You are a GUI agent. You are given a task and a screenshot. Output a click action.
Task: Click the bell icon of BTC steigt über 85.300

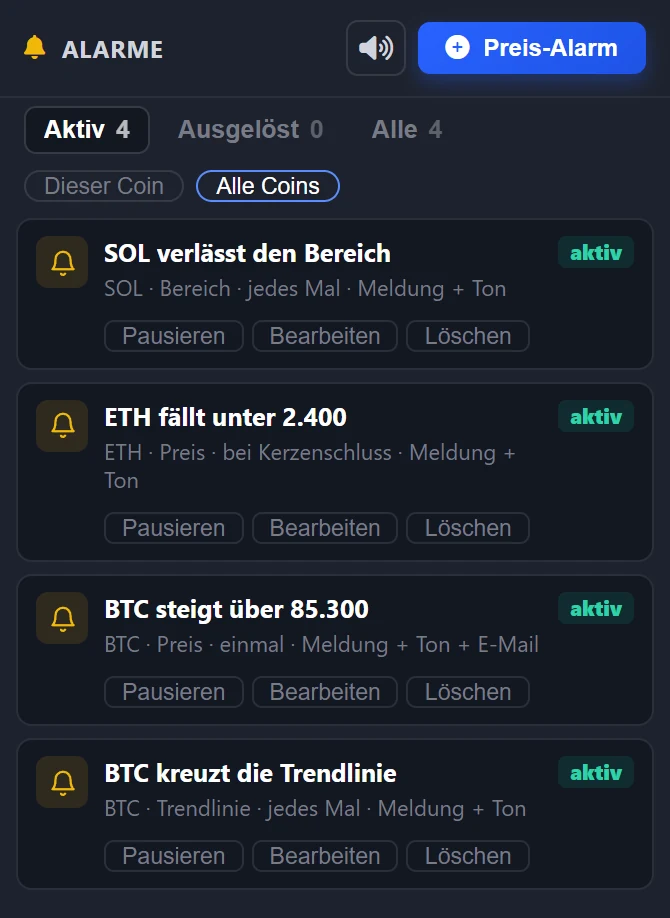point(62,618)
